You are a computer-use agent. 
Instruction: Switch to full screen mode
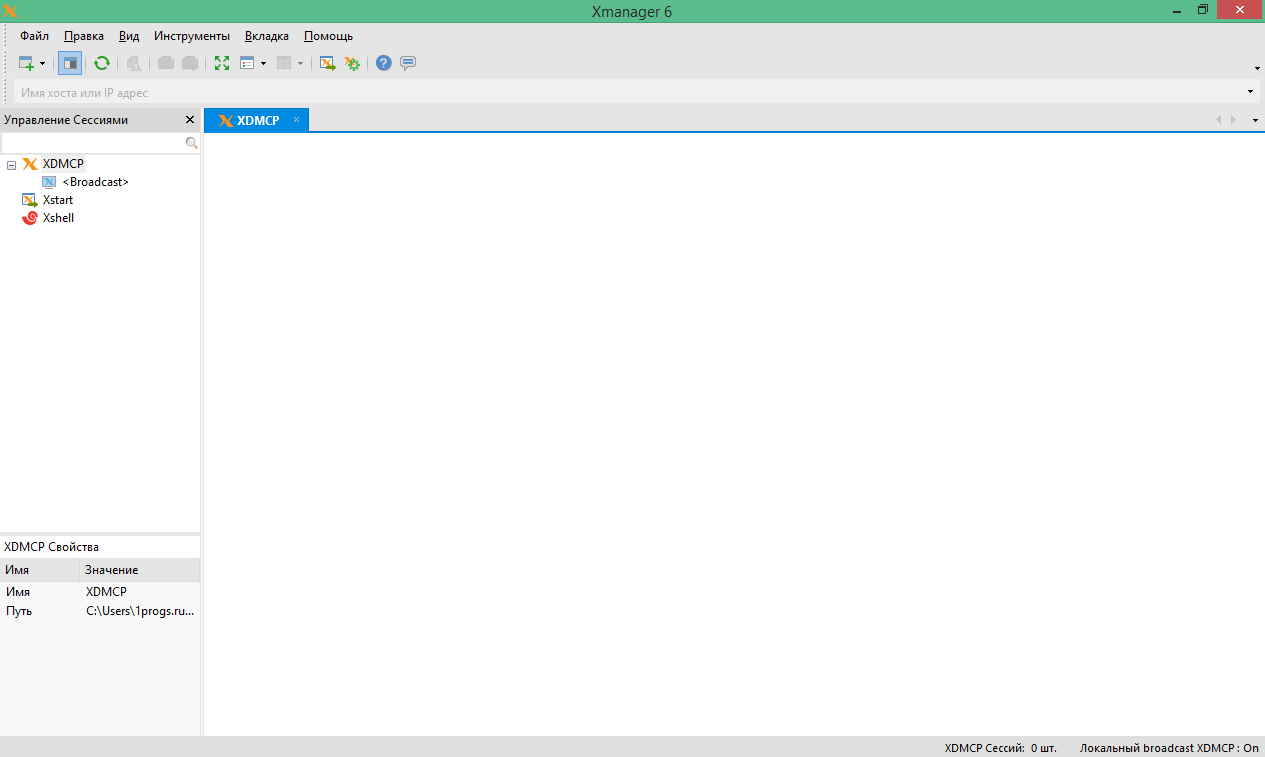tap(222, 63)
